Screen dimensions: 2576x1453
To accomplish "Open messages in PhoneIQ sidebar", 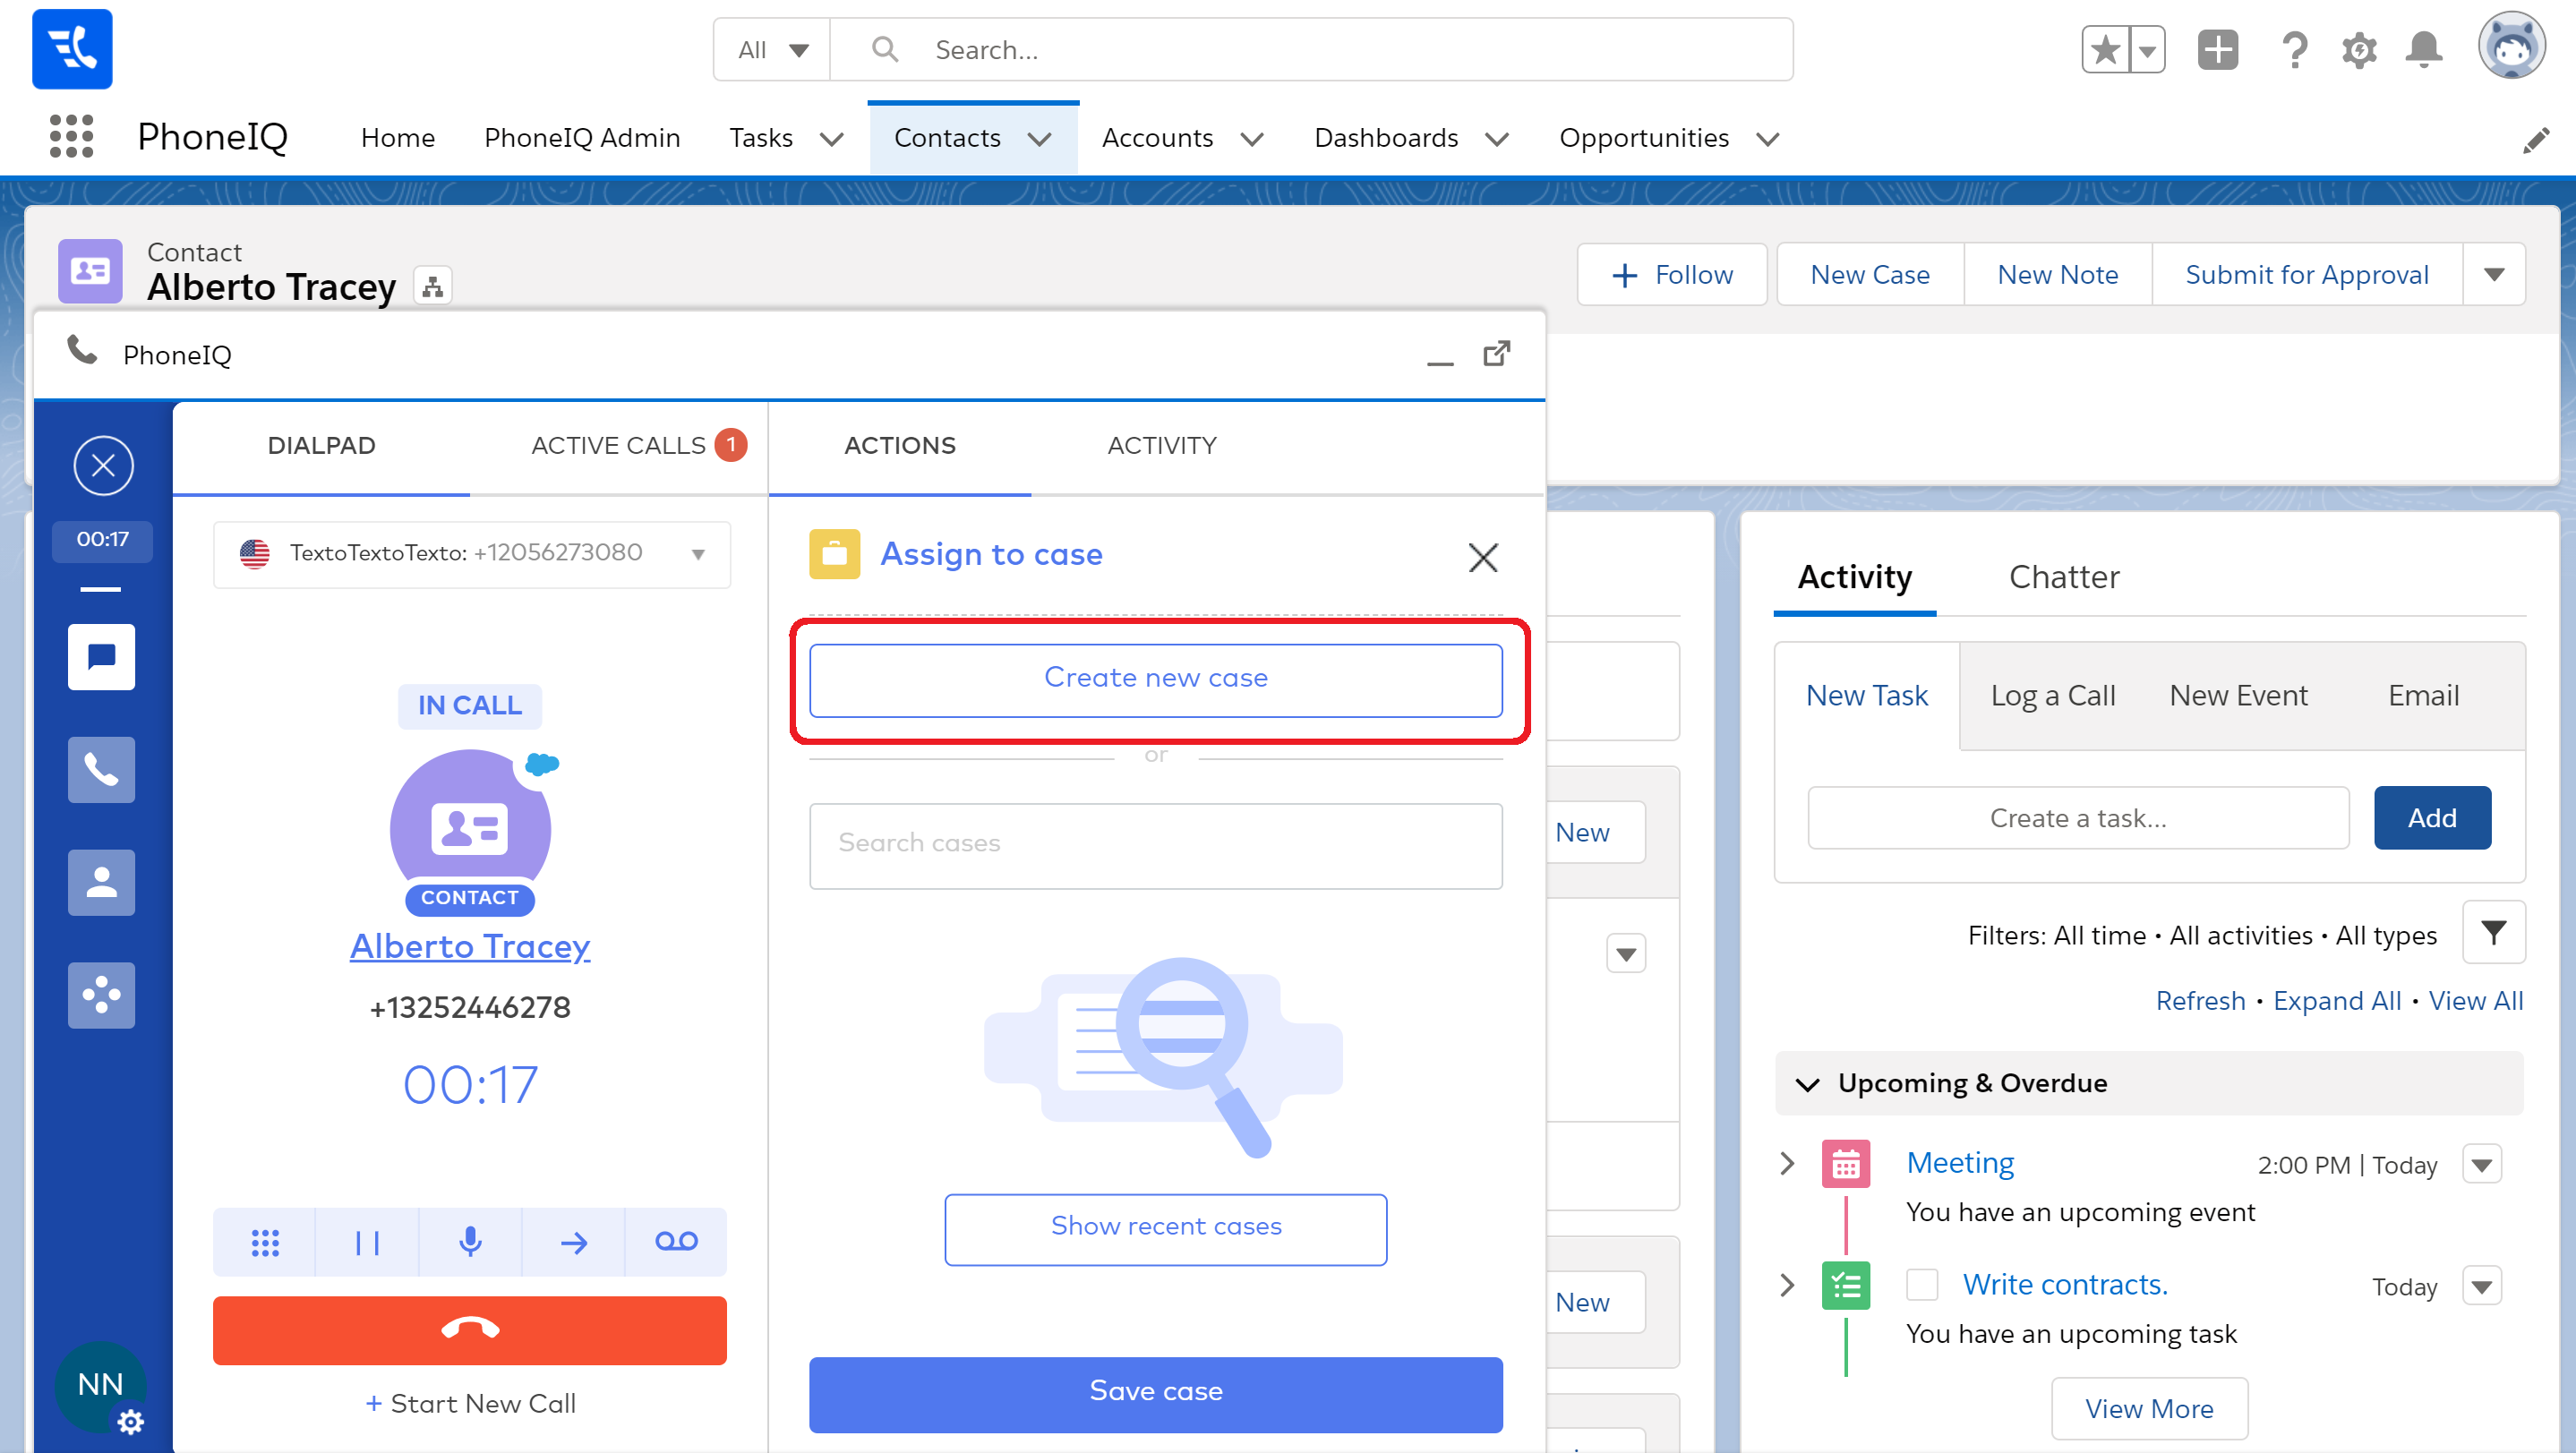I will [101, 657].
